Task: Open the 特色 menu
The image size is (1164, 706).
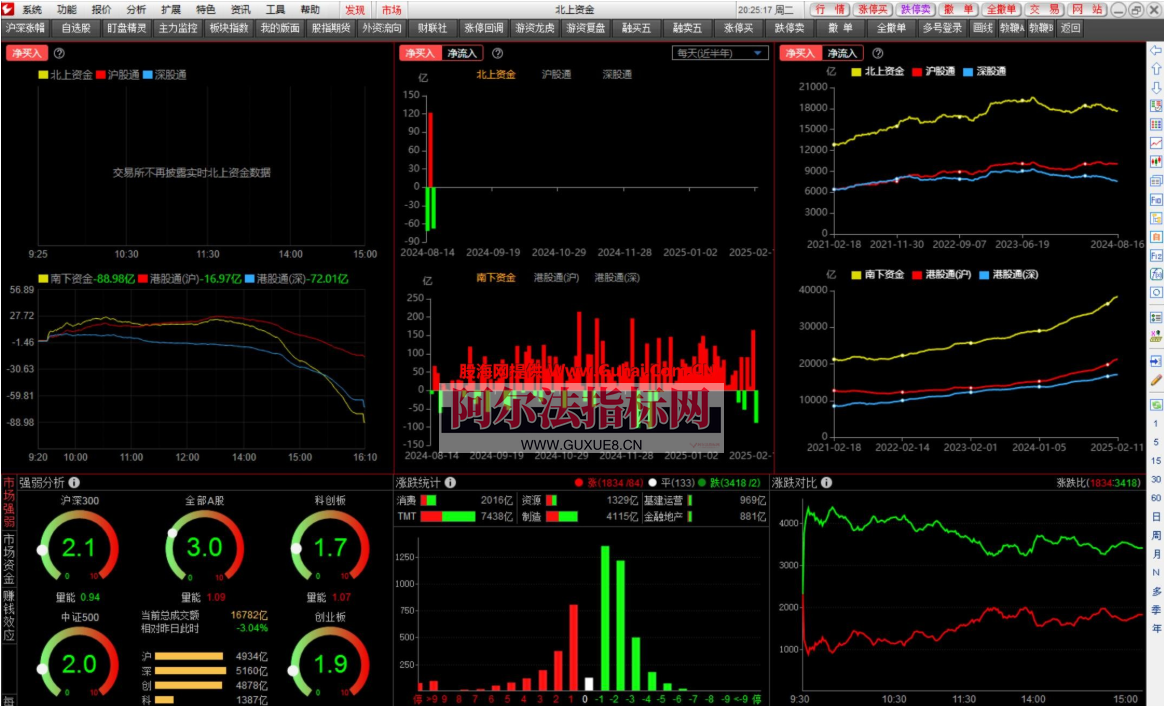Action: (205, 9)
